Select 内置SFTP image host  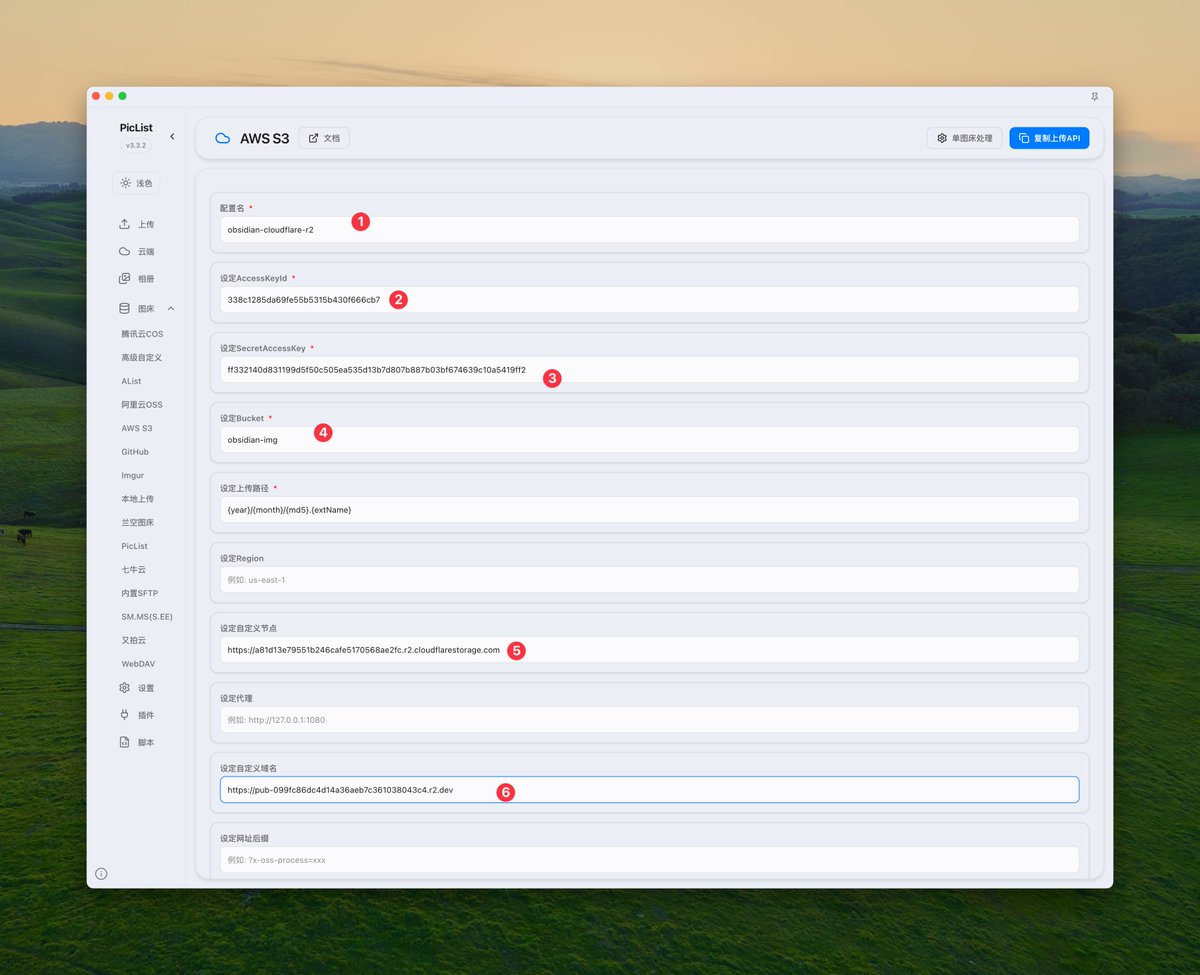(140, 593)
